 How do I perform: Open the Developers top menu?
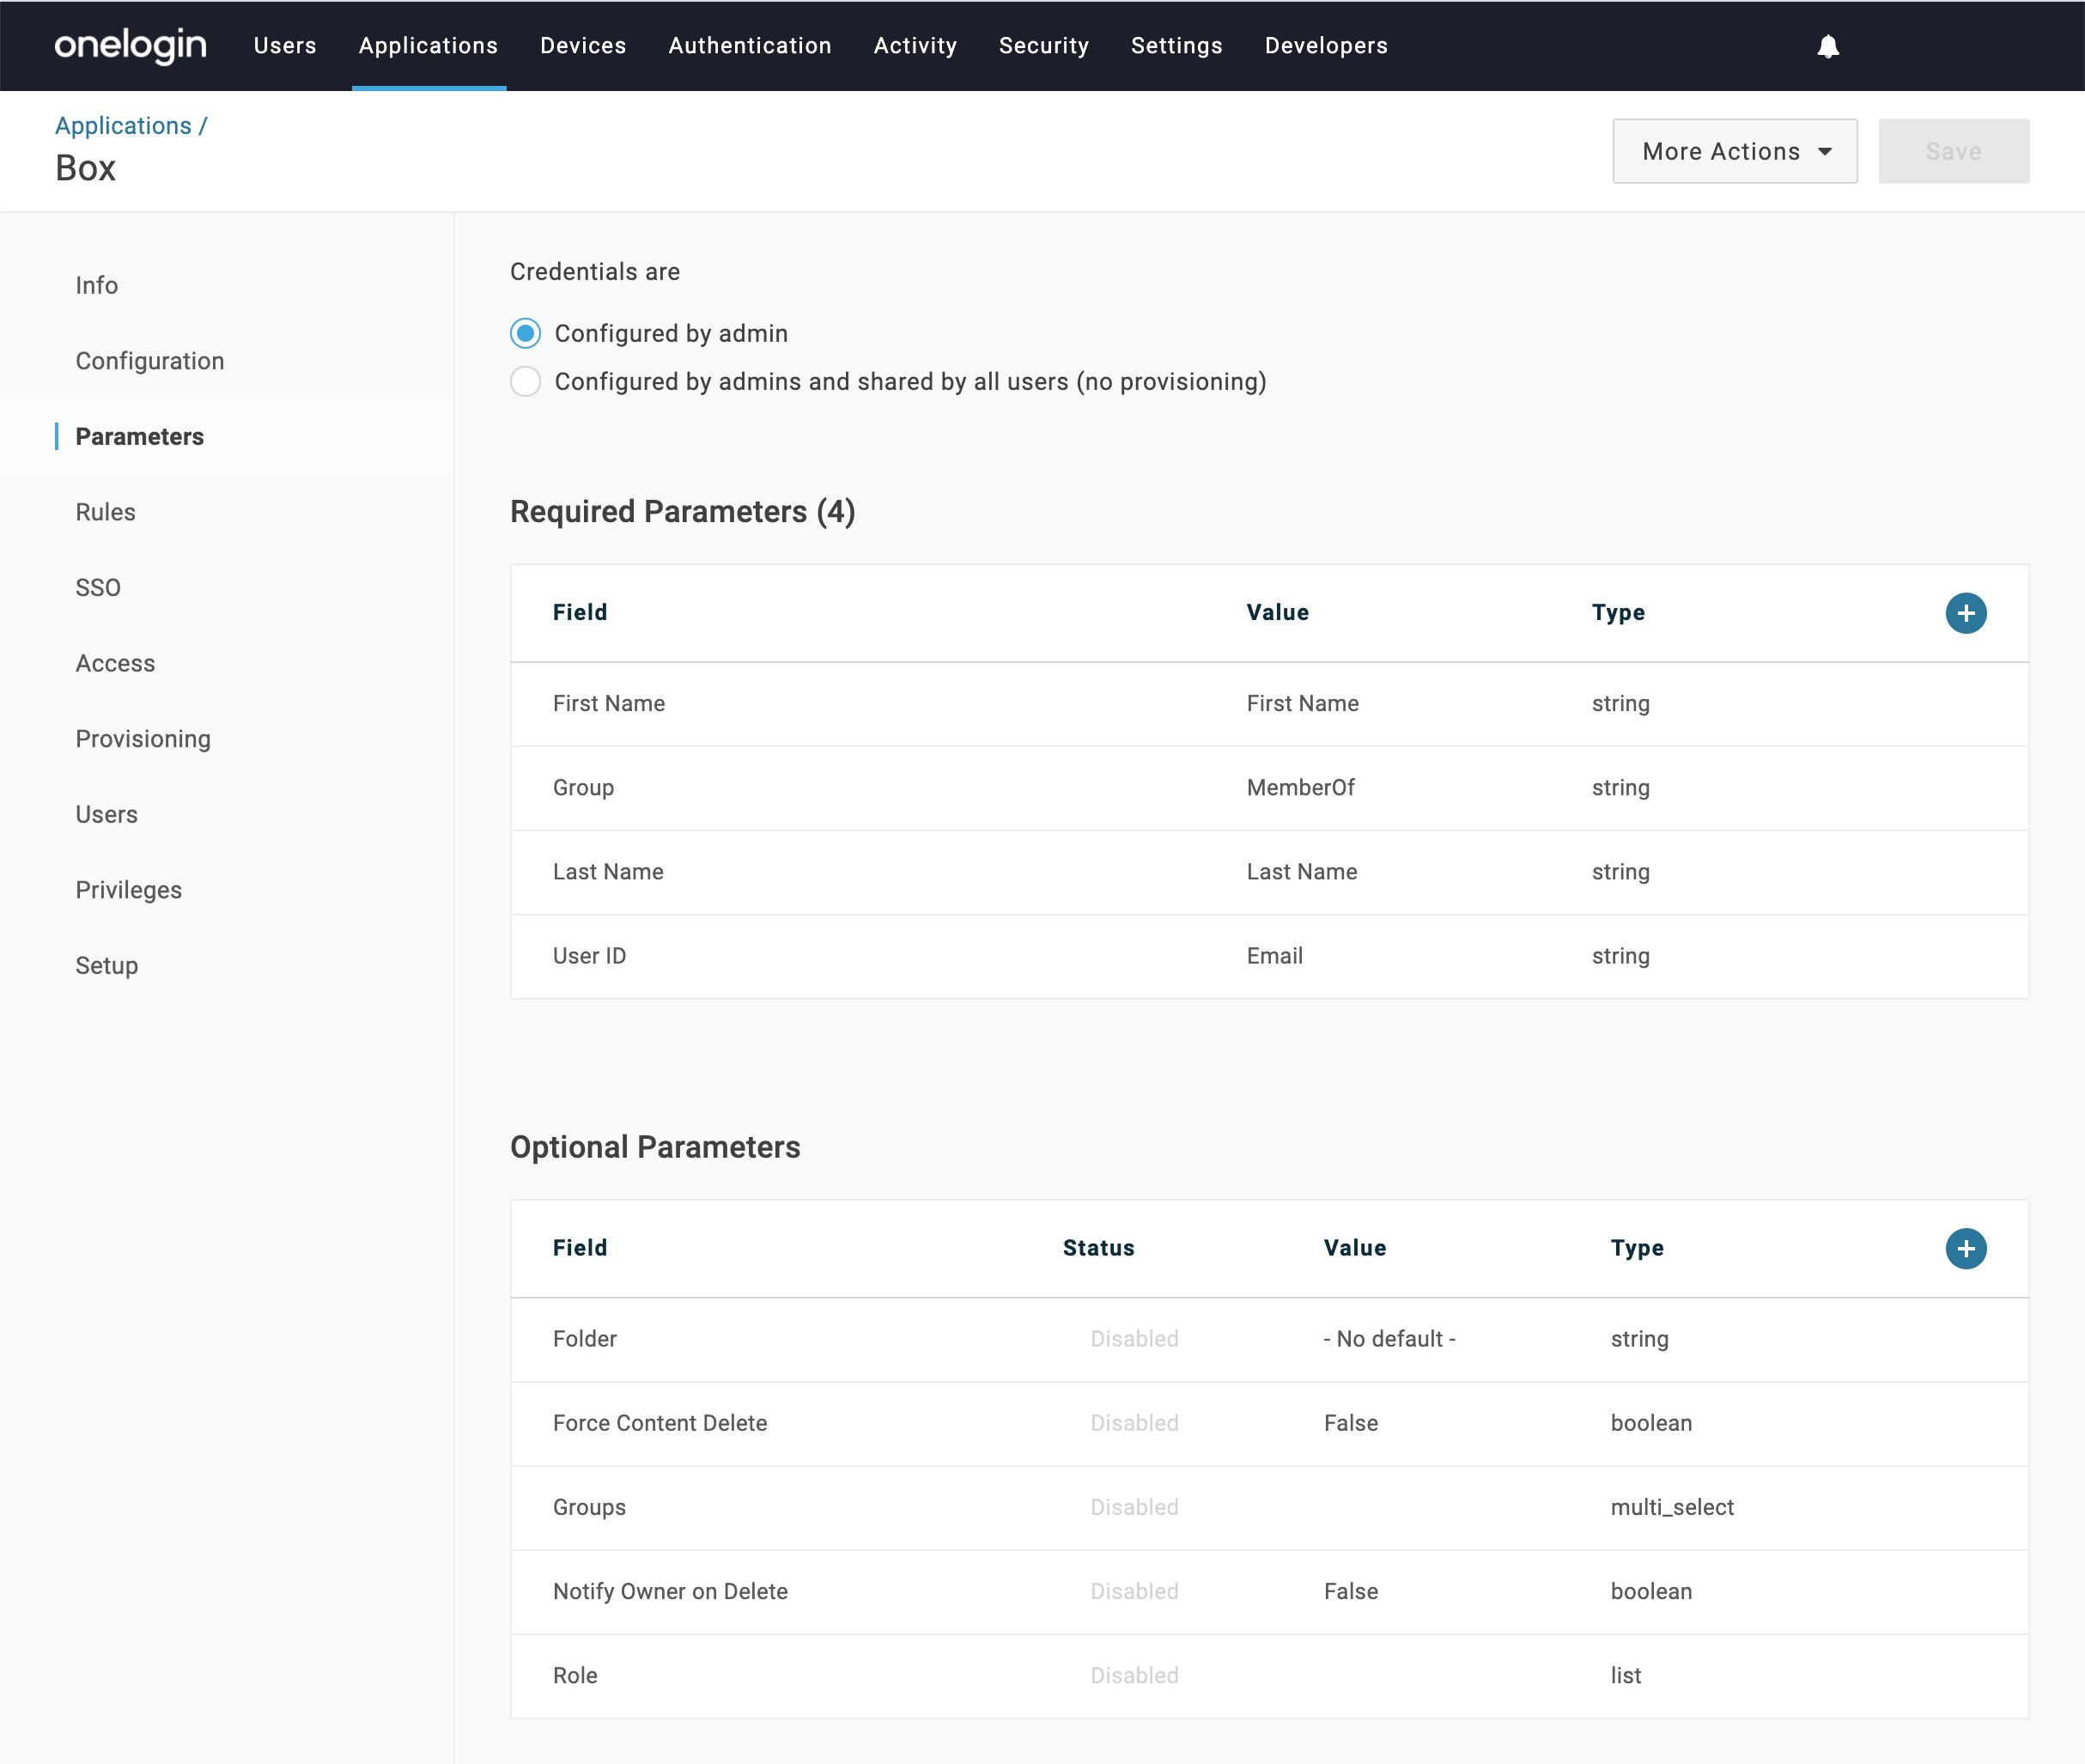(1325, 46)
